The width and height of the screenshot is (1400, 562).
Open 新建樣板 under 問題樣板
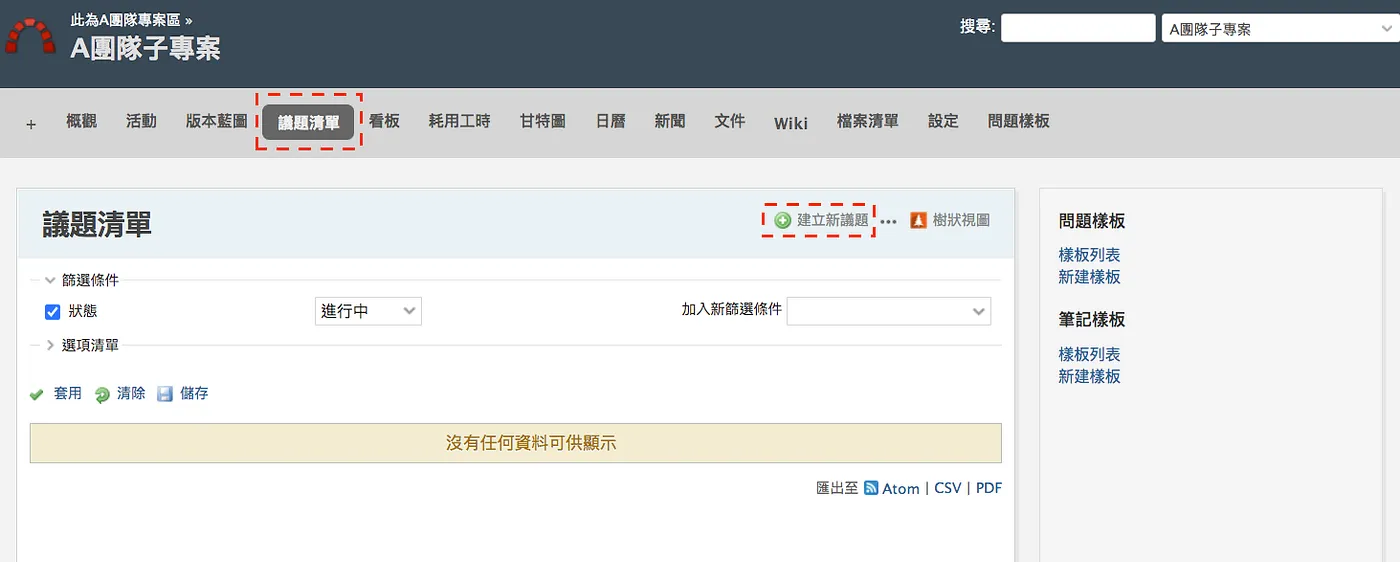[1090, 277]
